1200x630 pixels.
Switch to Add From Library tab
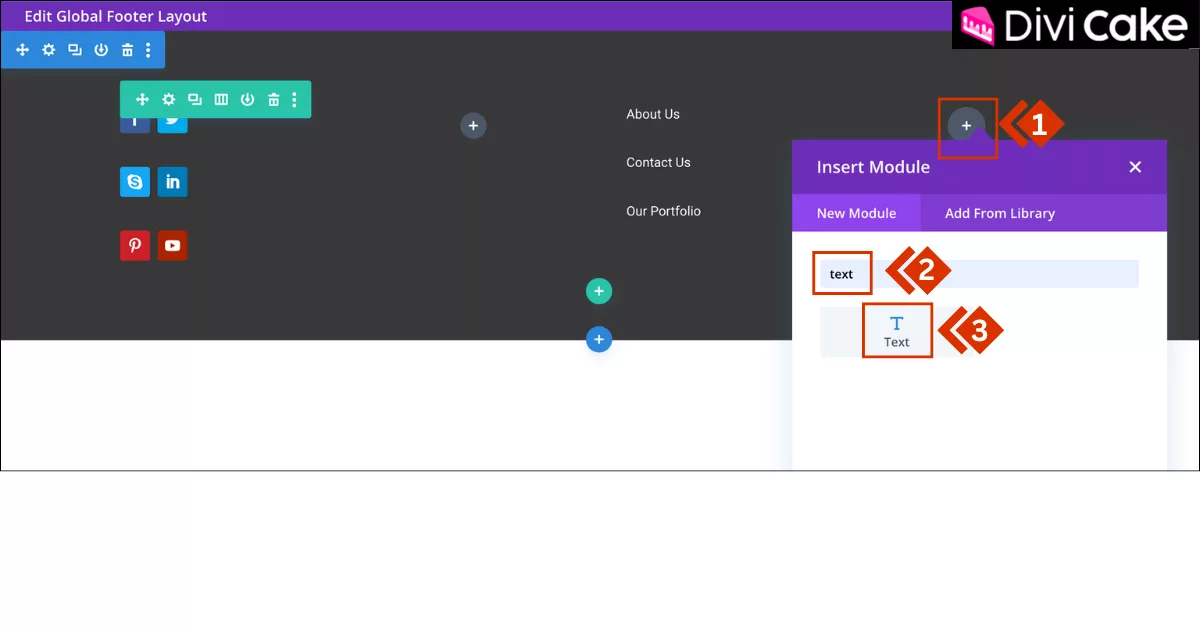(x=1000, y=213)
